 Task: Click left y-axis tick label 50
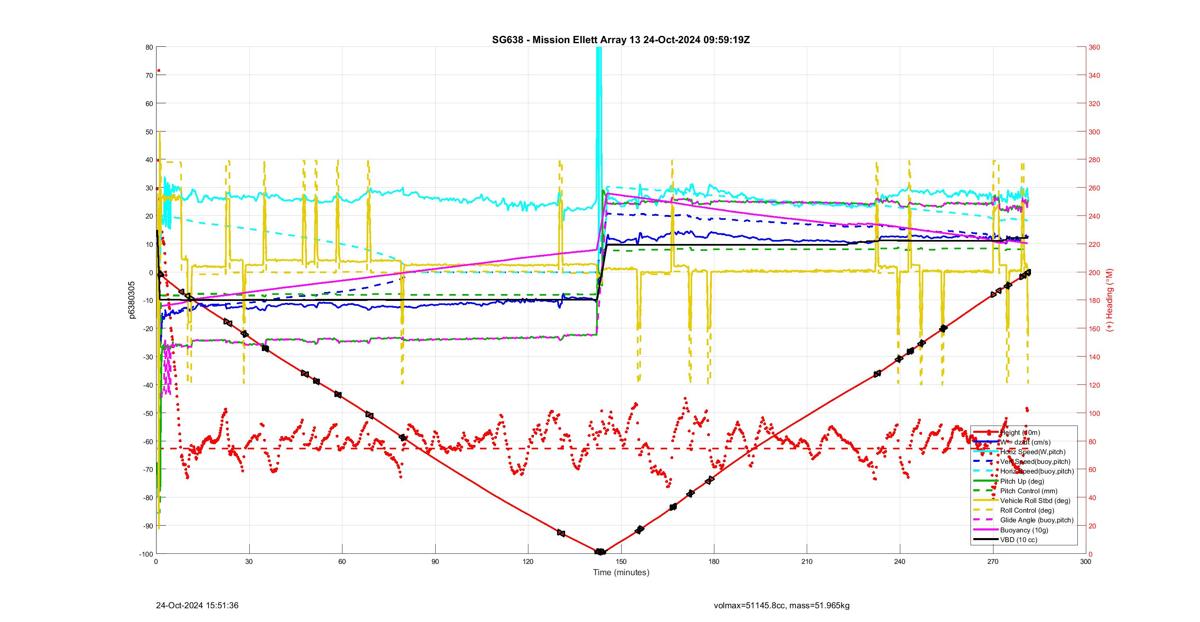pyautogui.click(x=149, y=132)
